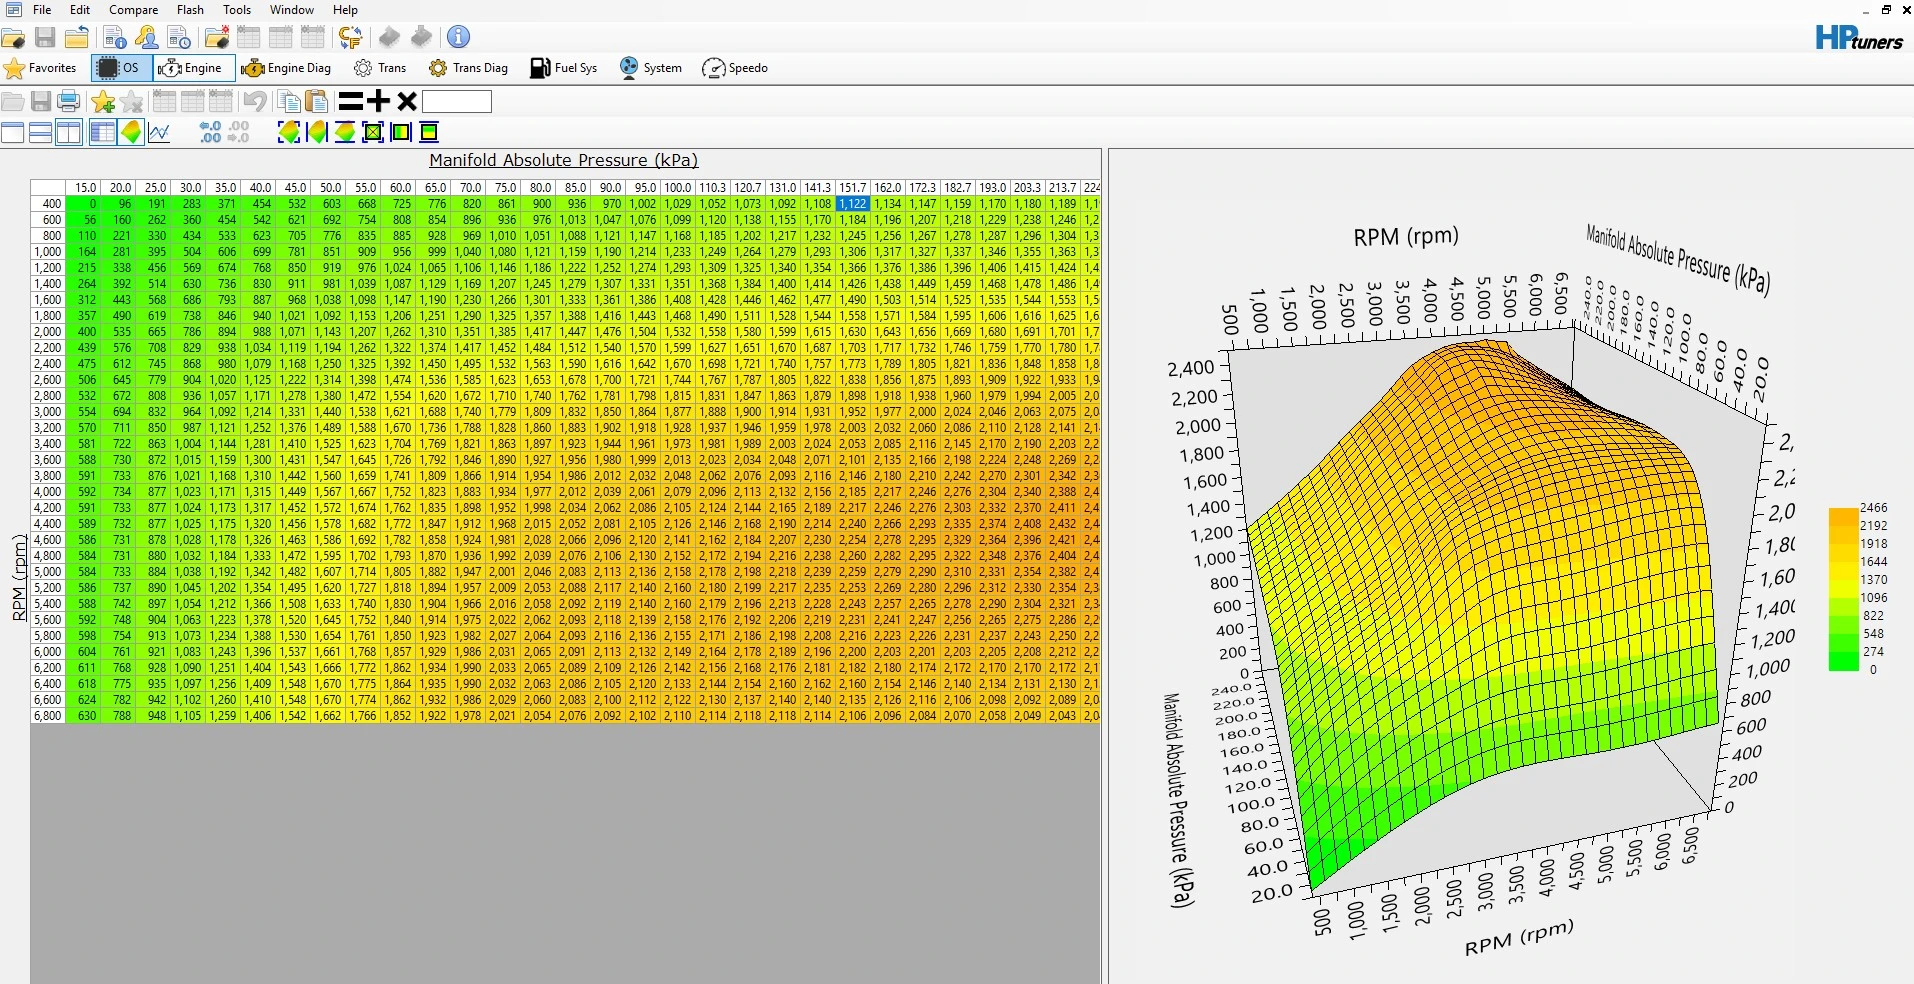Toggle the 2D line graph view
Screen dimensions: 1914x984
tap(159, 132)
